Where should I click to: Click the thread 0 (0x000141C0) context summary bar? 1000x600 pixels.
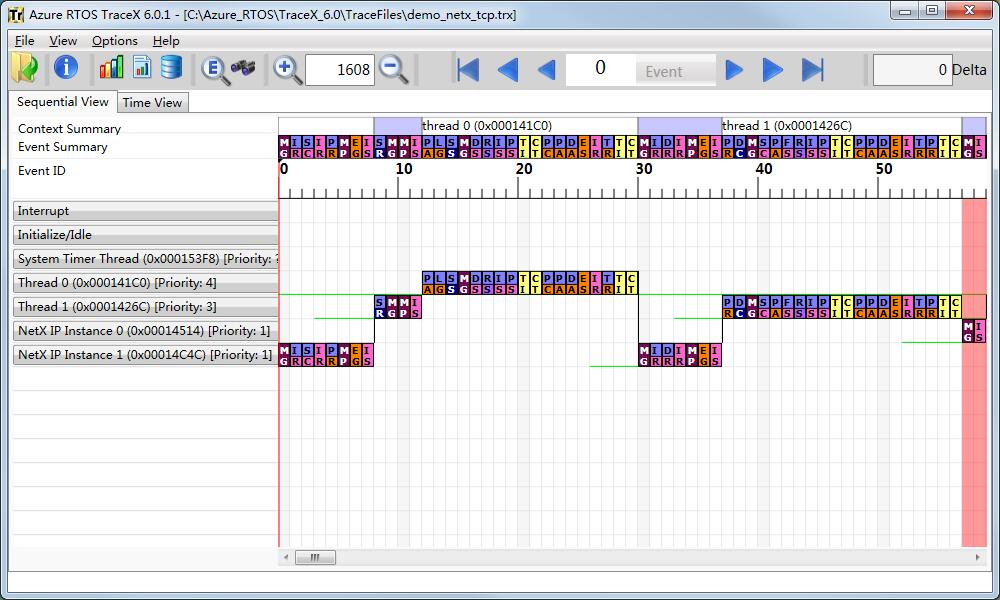[x=529, y=126]
